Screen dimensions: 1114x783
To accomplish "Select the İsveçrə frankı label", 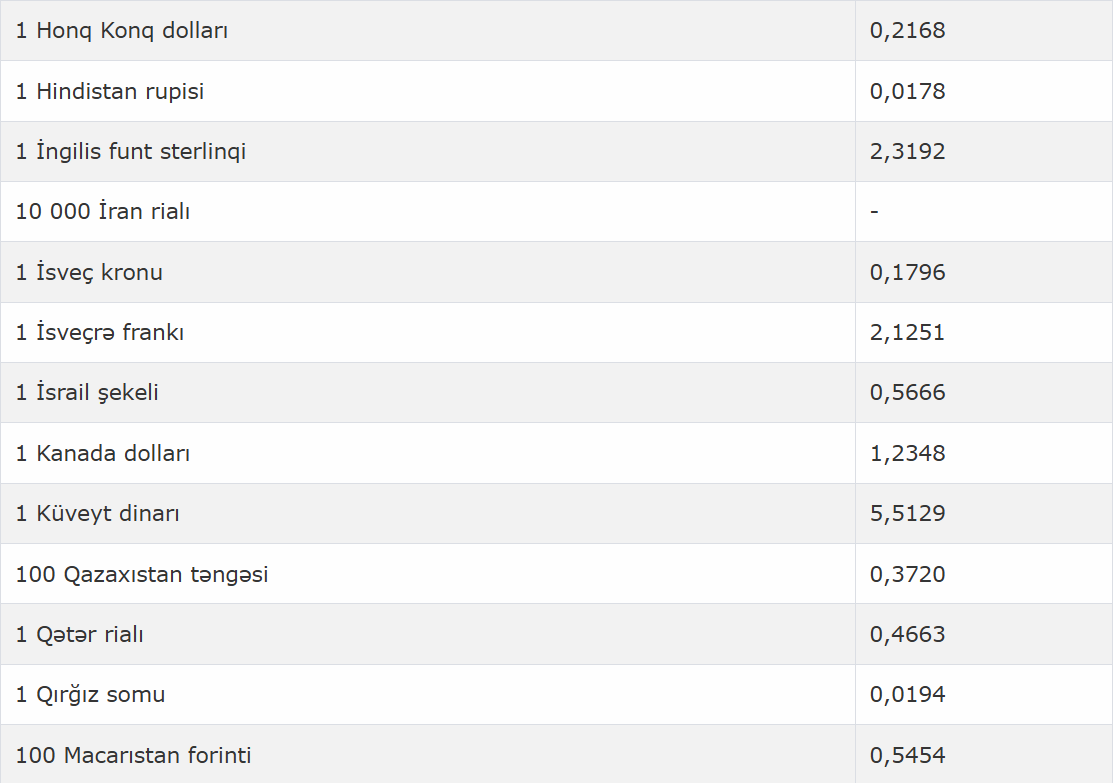I will (99, 333).
